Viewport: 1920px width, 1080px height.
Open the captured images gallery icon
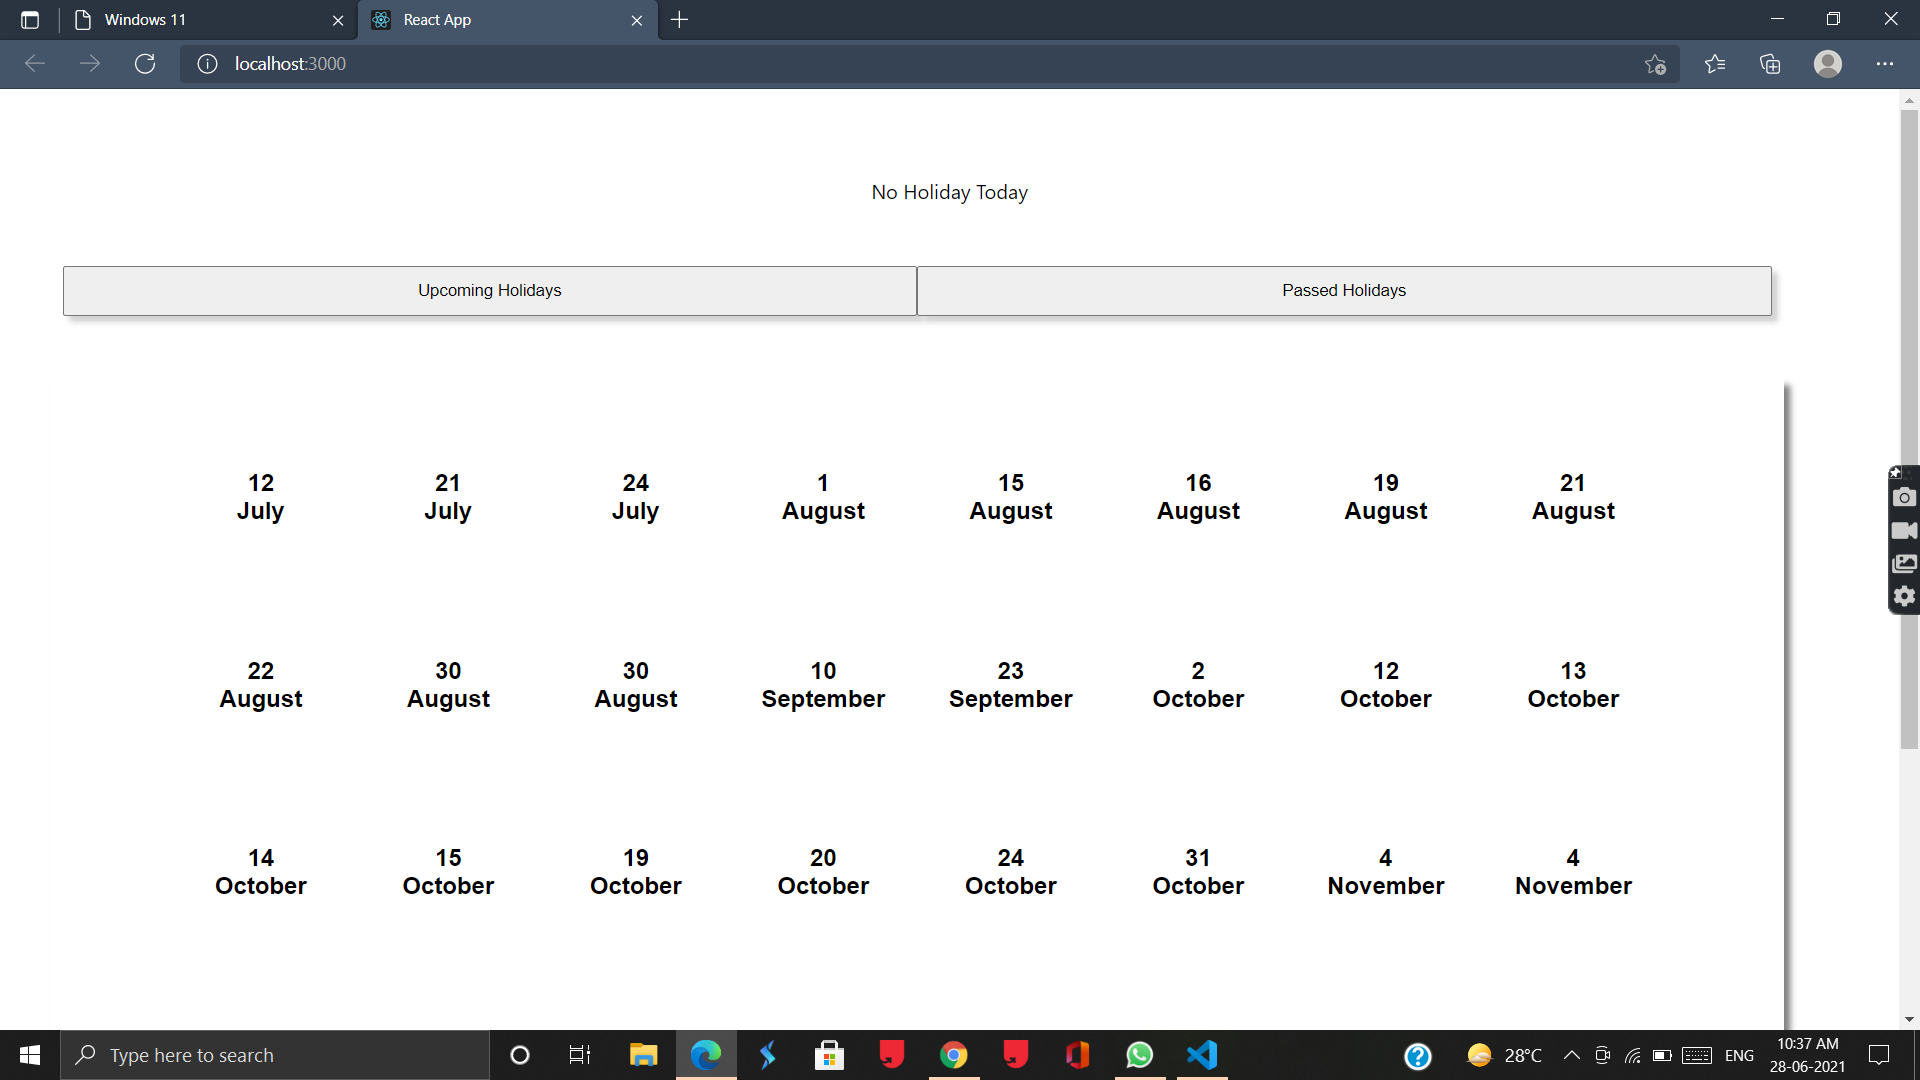point(1904,563)
